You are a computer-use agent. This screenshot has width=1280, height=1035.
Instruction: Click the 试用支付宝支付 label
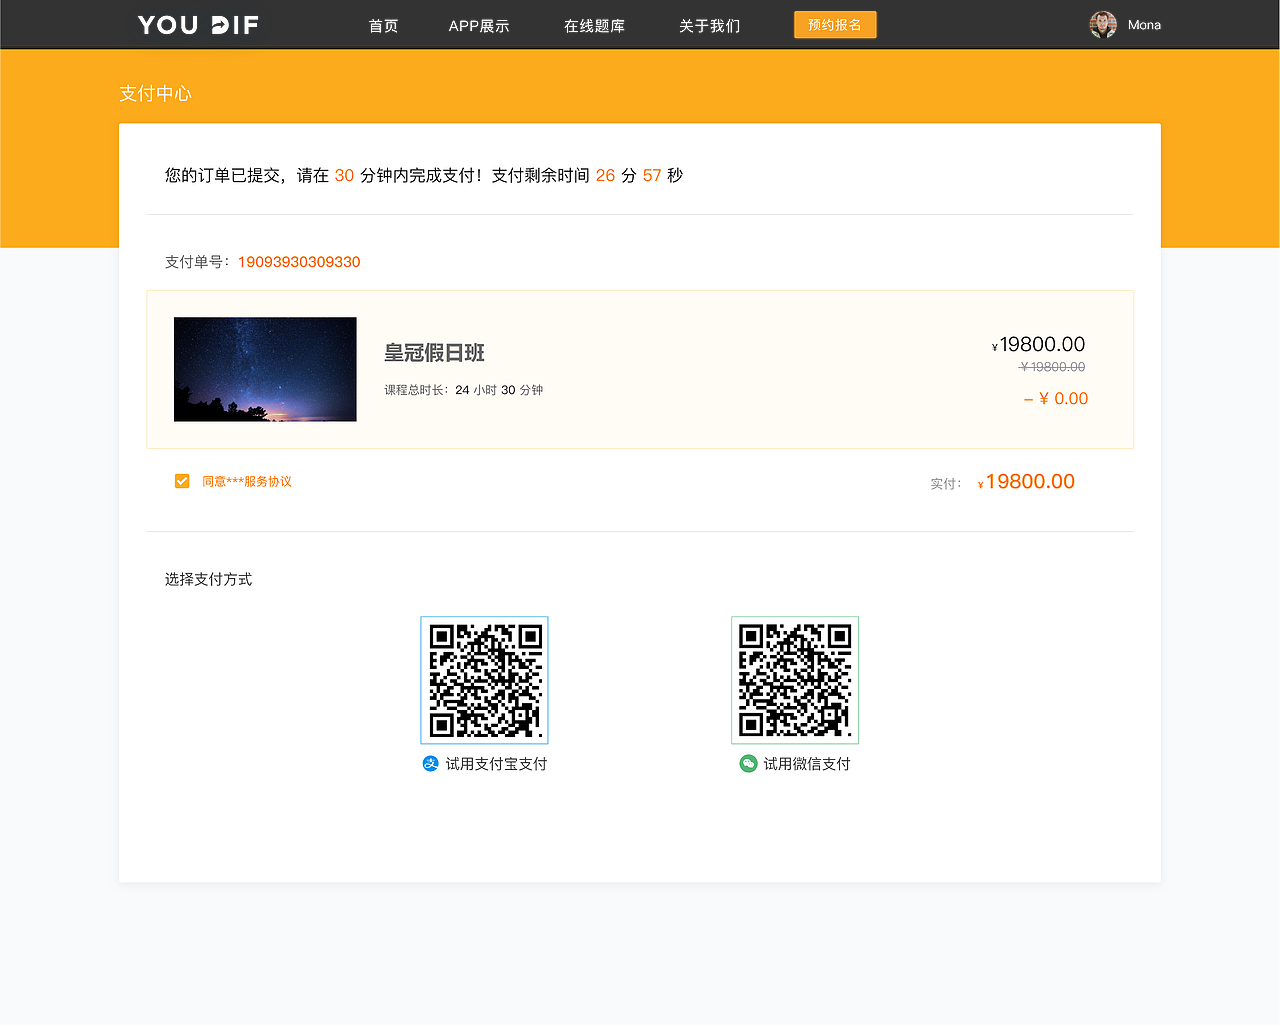497,763
